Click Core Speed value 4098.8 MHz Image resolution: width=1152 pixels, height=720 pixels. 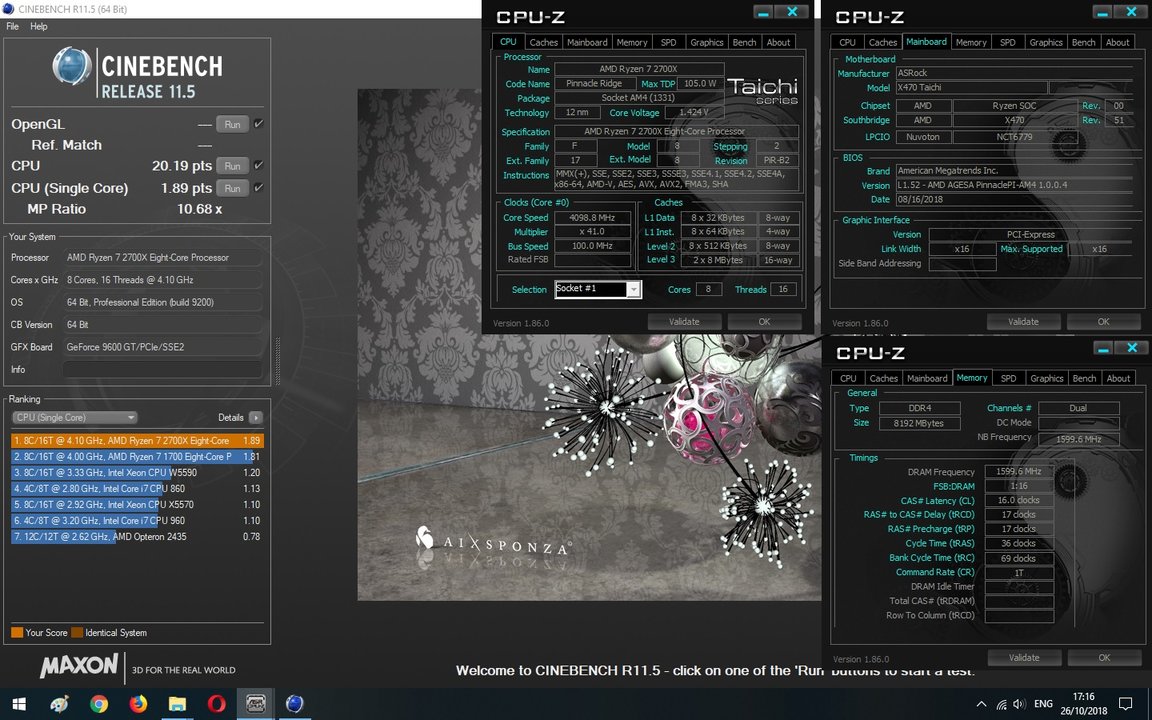pos(592,217)
